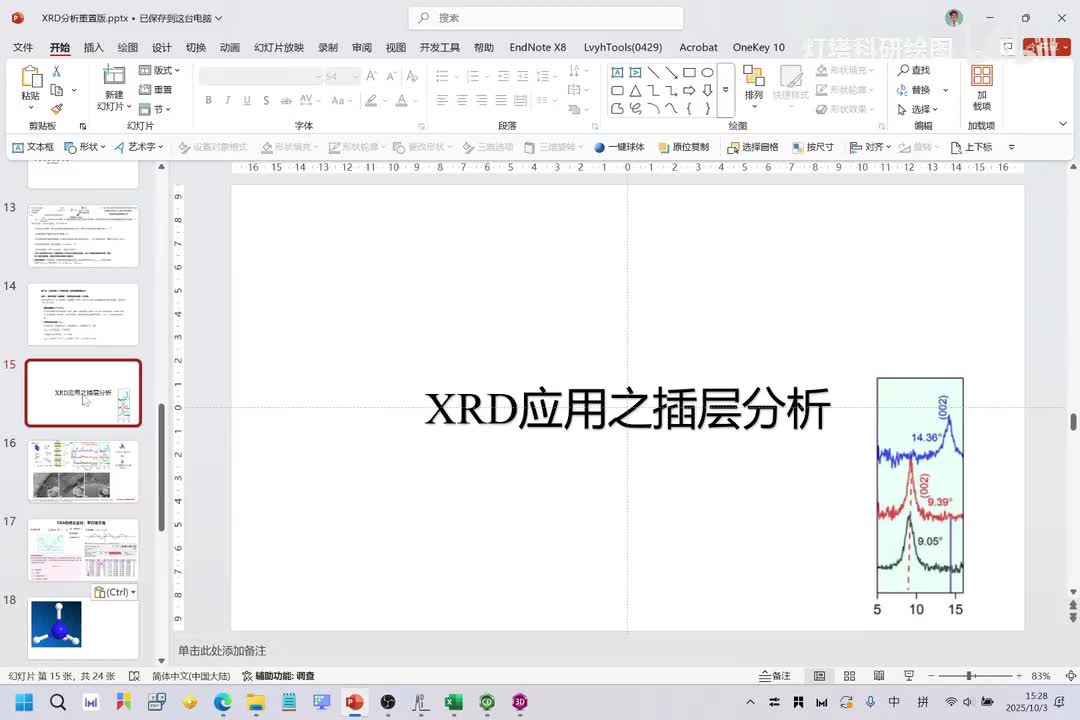Switch to the 设计 Design tab

161,47
